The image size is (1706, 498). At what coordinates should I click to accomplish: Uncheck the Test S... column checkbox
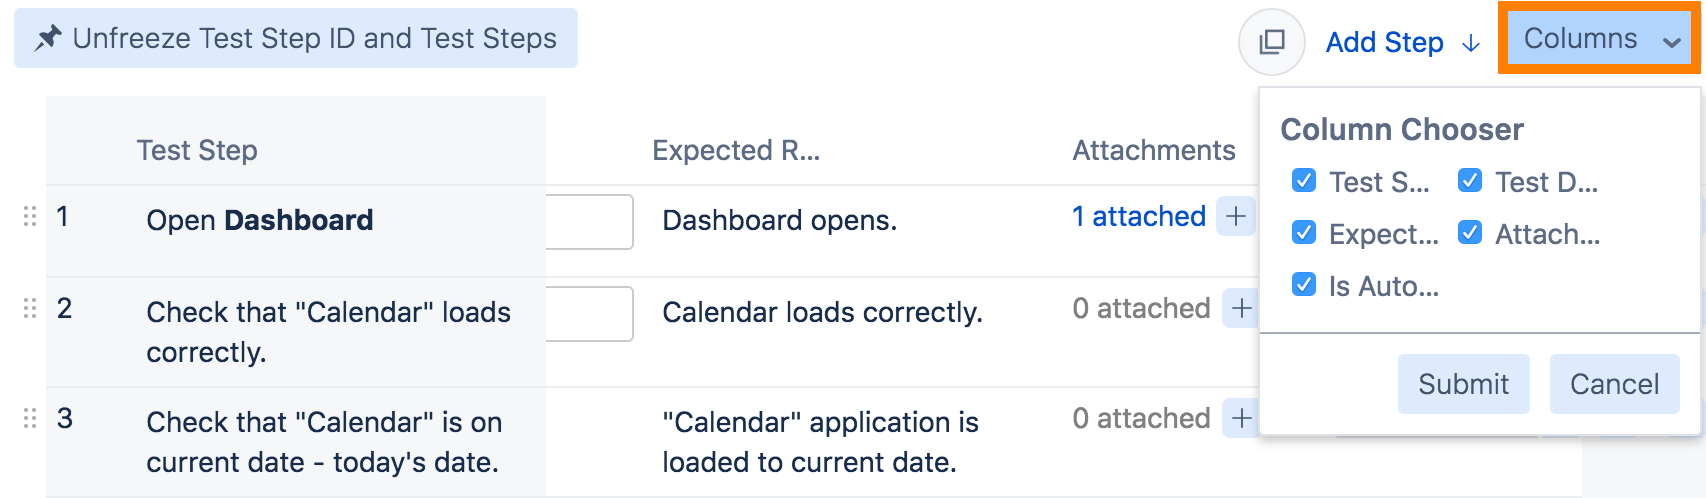tap(1304, 181)
